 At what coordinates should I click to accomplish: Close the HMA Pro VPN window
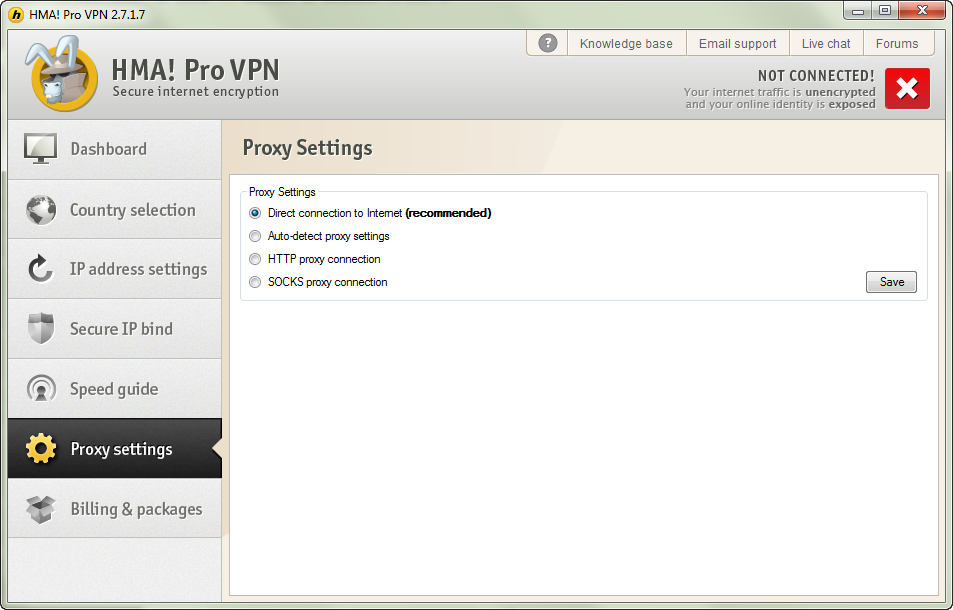coord(922,10)
